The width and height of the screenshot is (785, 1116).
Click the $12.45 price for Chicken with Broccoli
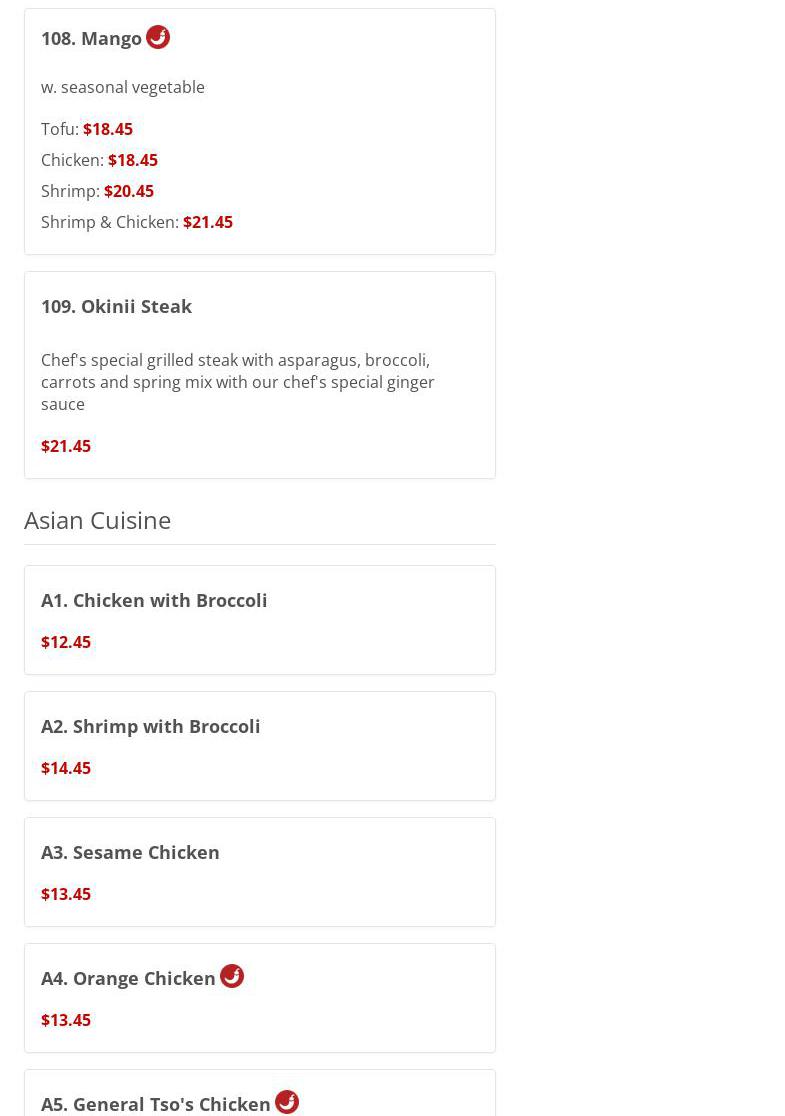point(66,642)
